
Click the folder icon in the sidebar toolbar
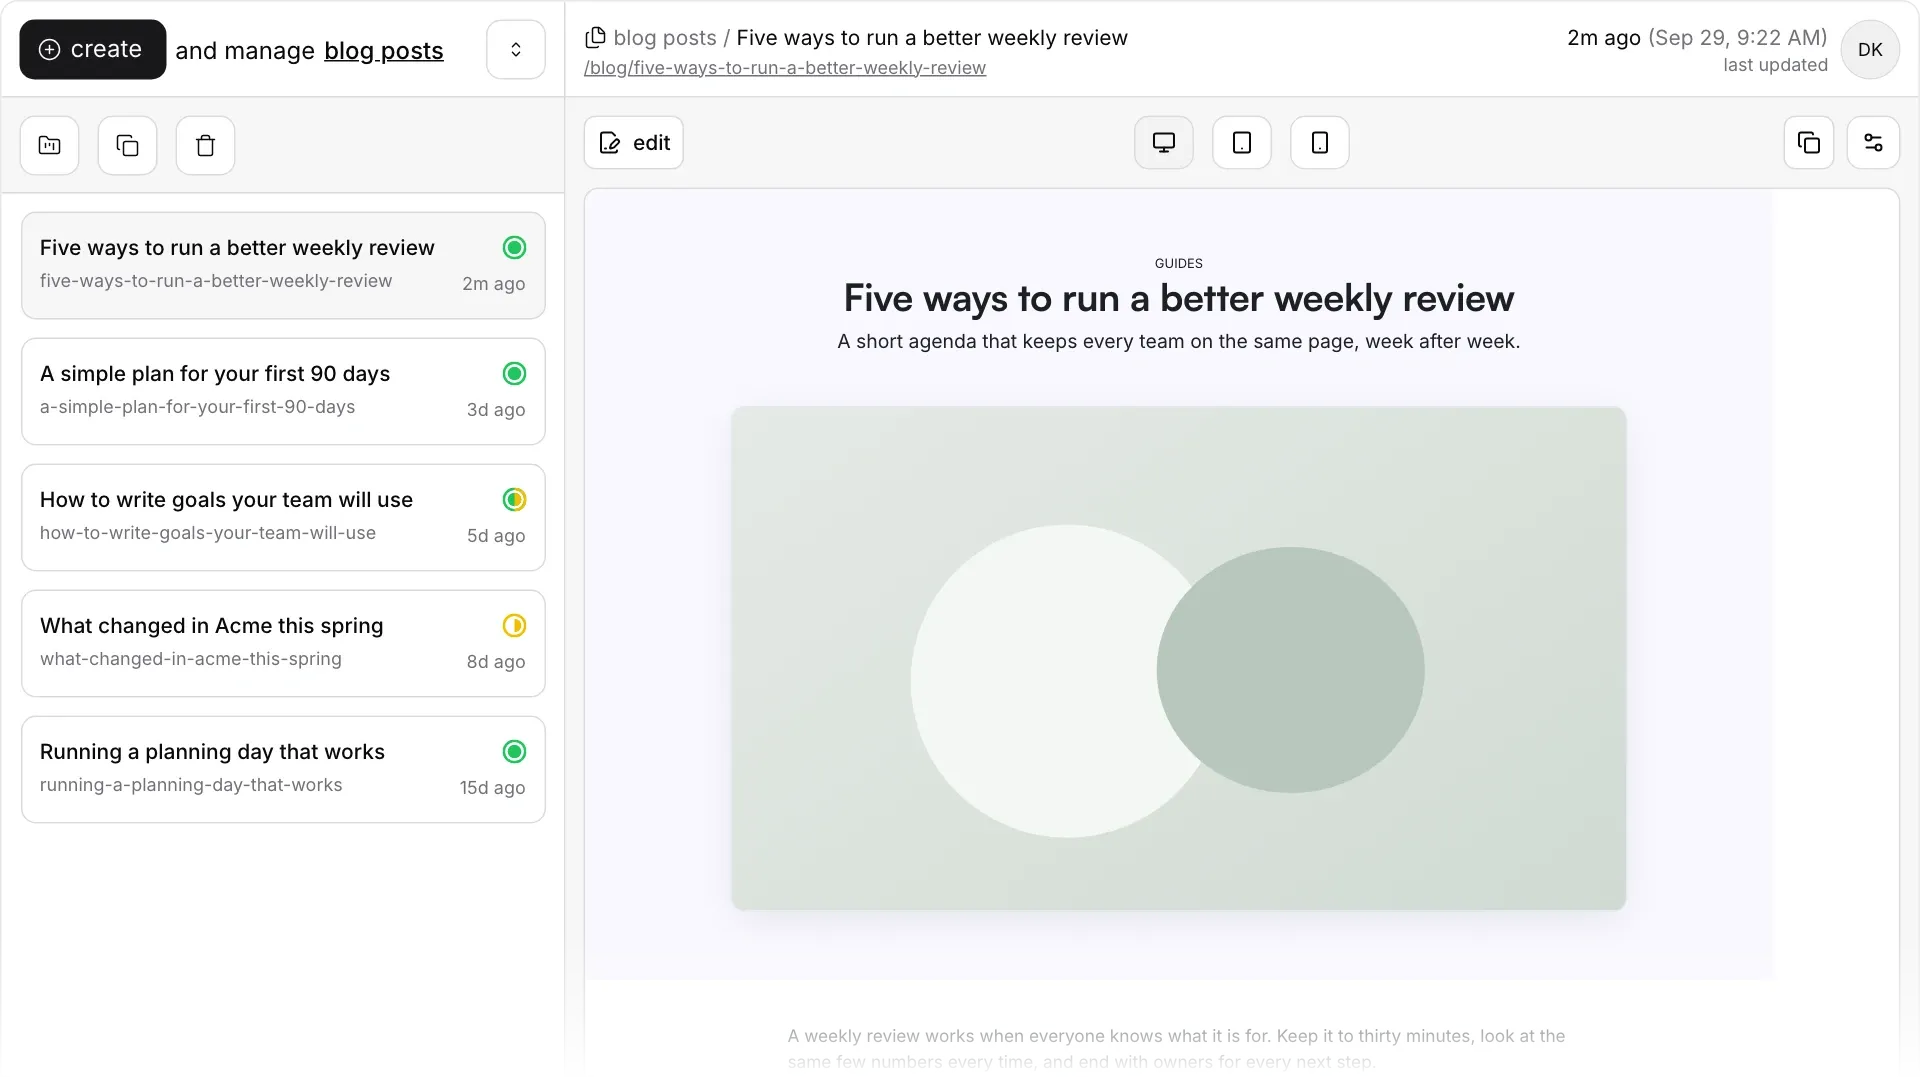click(x=50, y=145)
